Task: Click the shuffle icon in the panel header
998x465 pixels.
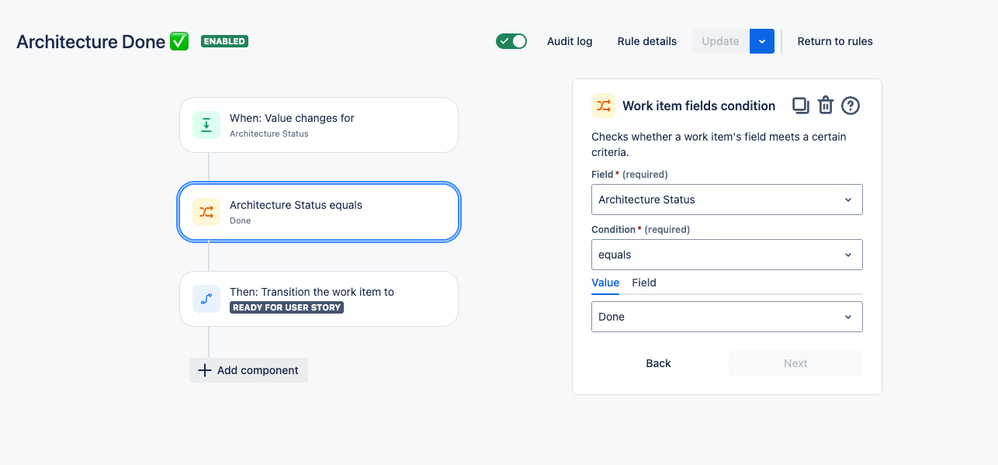Action: pyautogui.click(x=603, y=106)
